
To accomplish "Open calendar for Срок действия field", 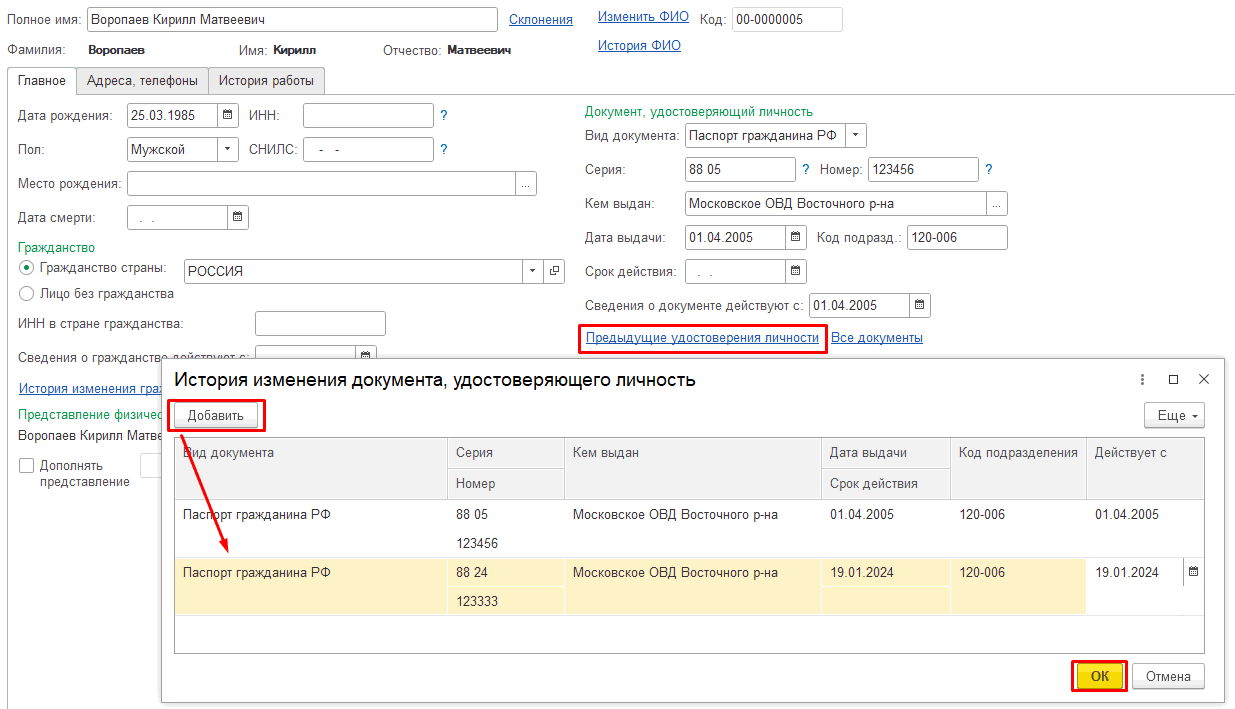I will coord(796,271).
